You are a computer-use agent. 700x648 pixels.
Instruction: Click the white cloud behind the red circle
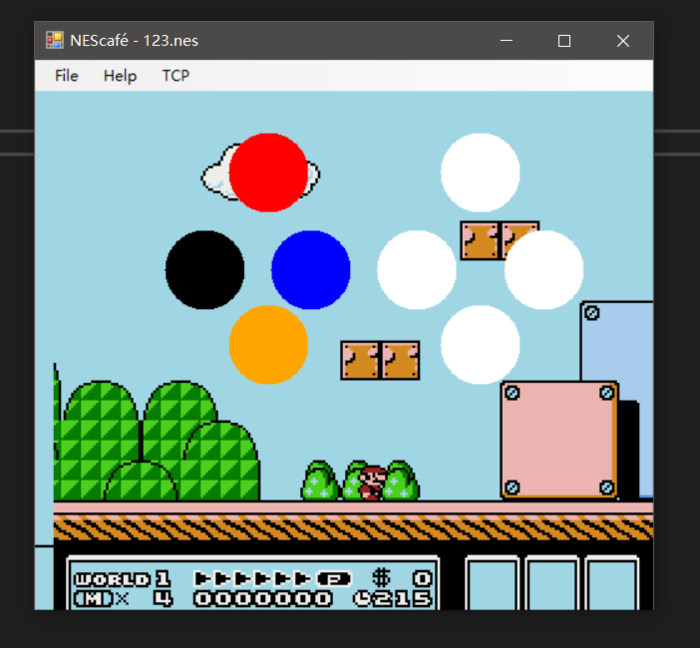pyautogui.click(x=214, y=177)
